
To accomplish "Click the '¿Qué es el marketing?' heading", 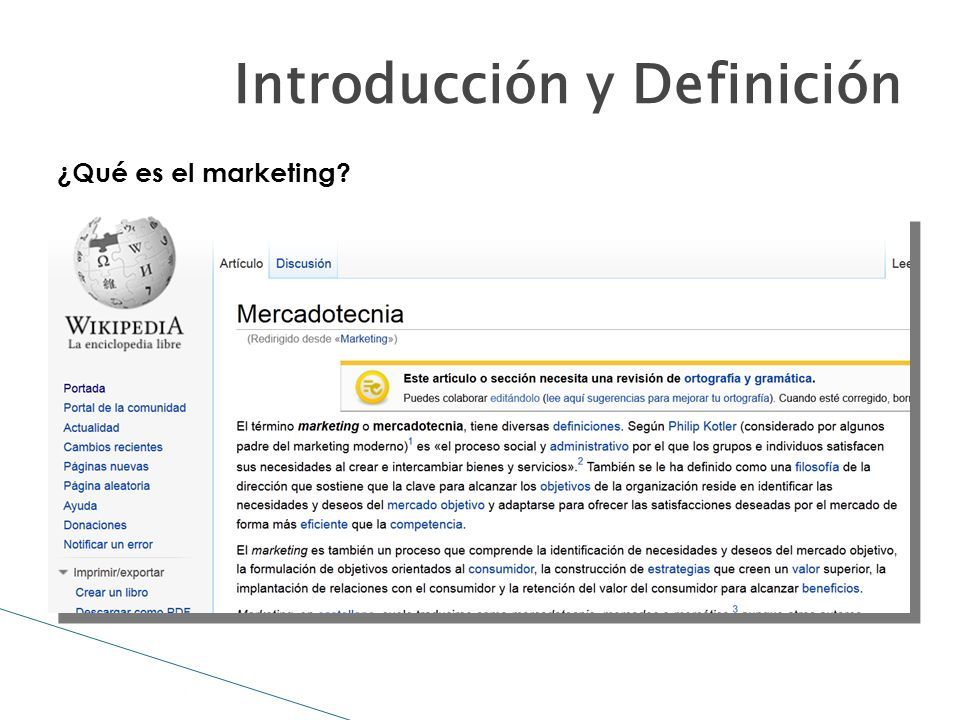I will 204,173.
